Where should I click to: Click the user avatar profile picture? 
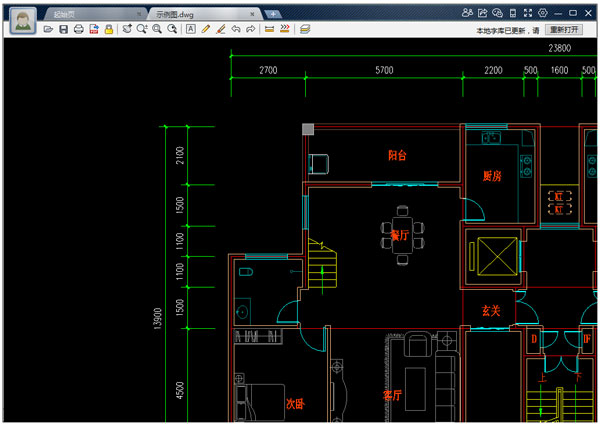pos(23,21)
